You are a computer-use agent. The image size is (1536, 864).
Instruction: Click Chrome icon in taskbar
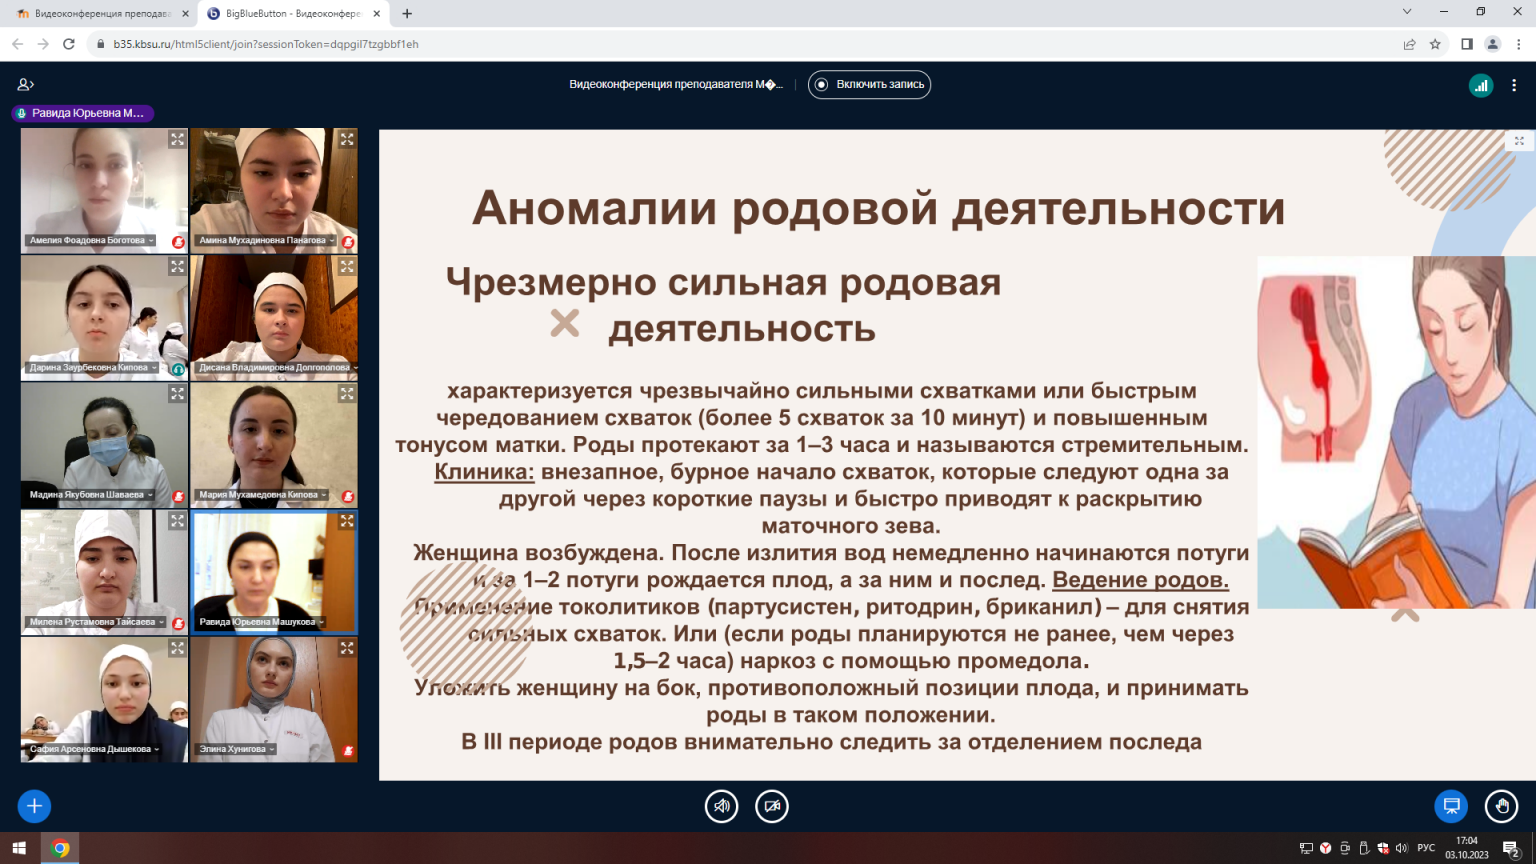click(x=60, y=848)
